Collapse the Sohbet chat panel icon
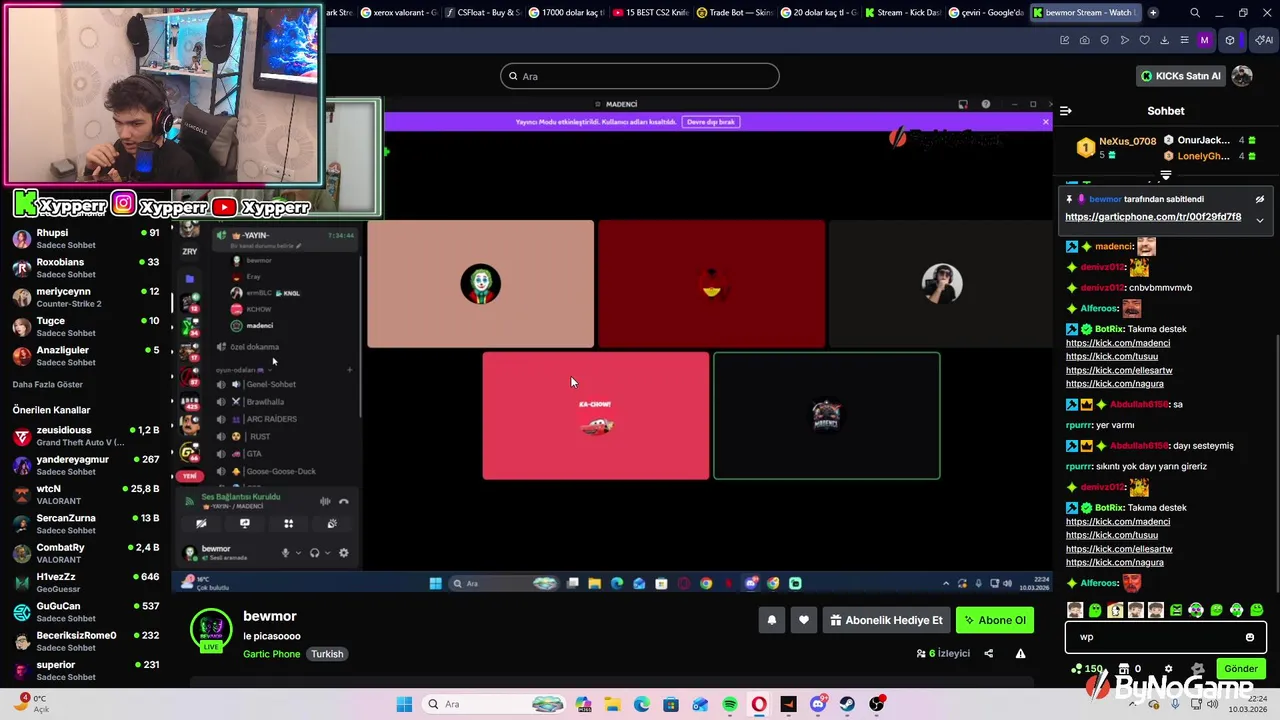The image size is (1280, 720). click(1066, 111)
